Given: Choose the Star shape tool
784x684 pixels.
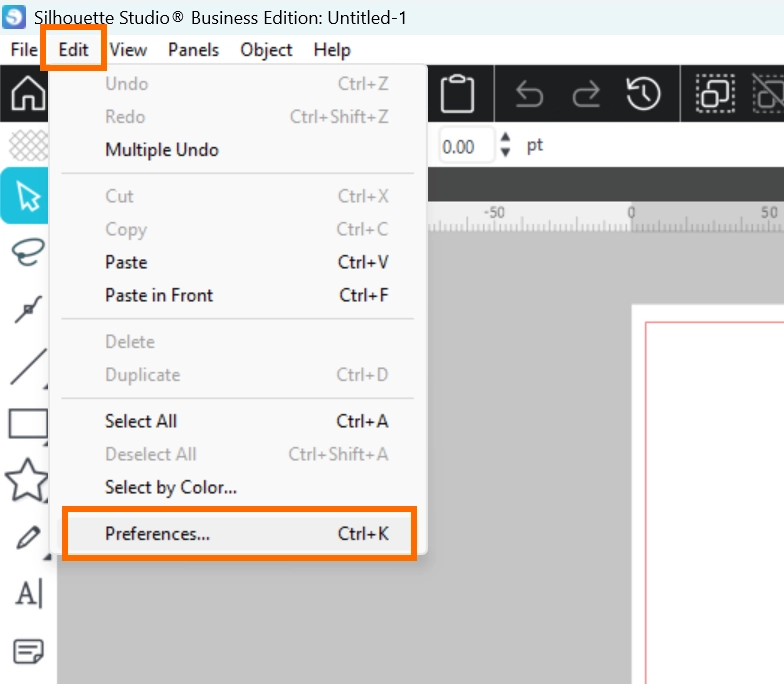Looking at the screenshot, I should tap(28, 481).
